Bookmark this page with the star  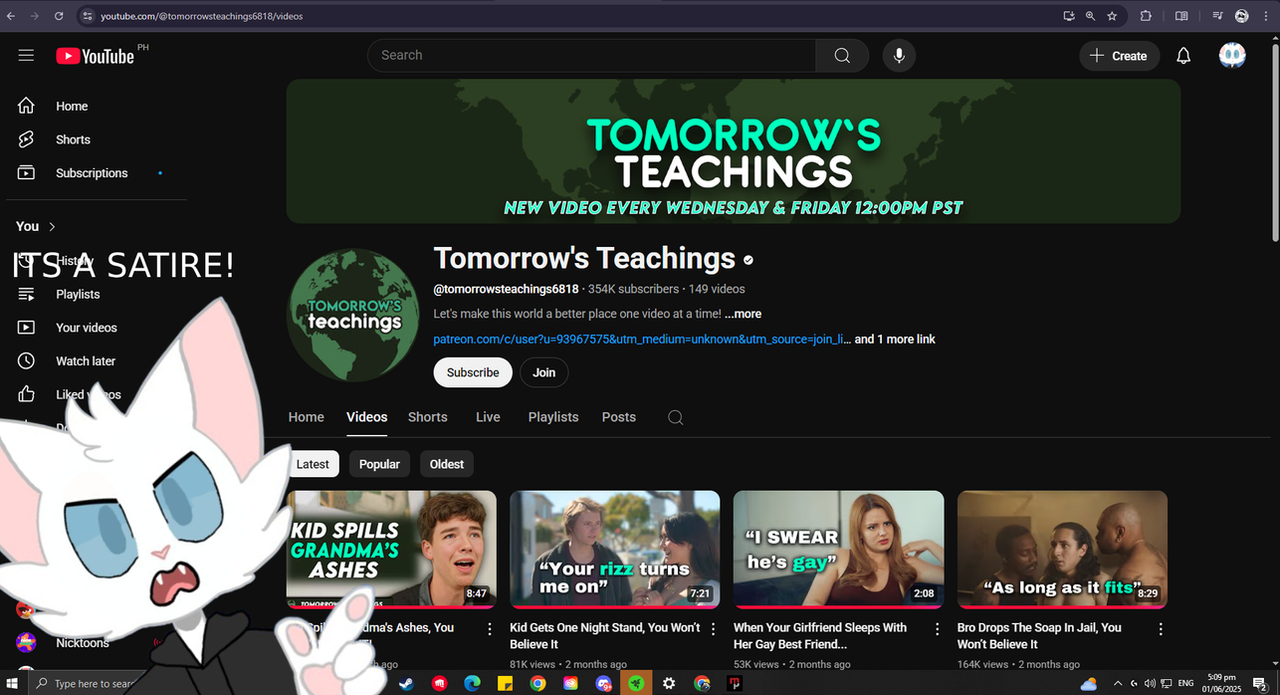click(1112, 16)
